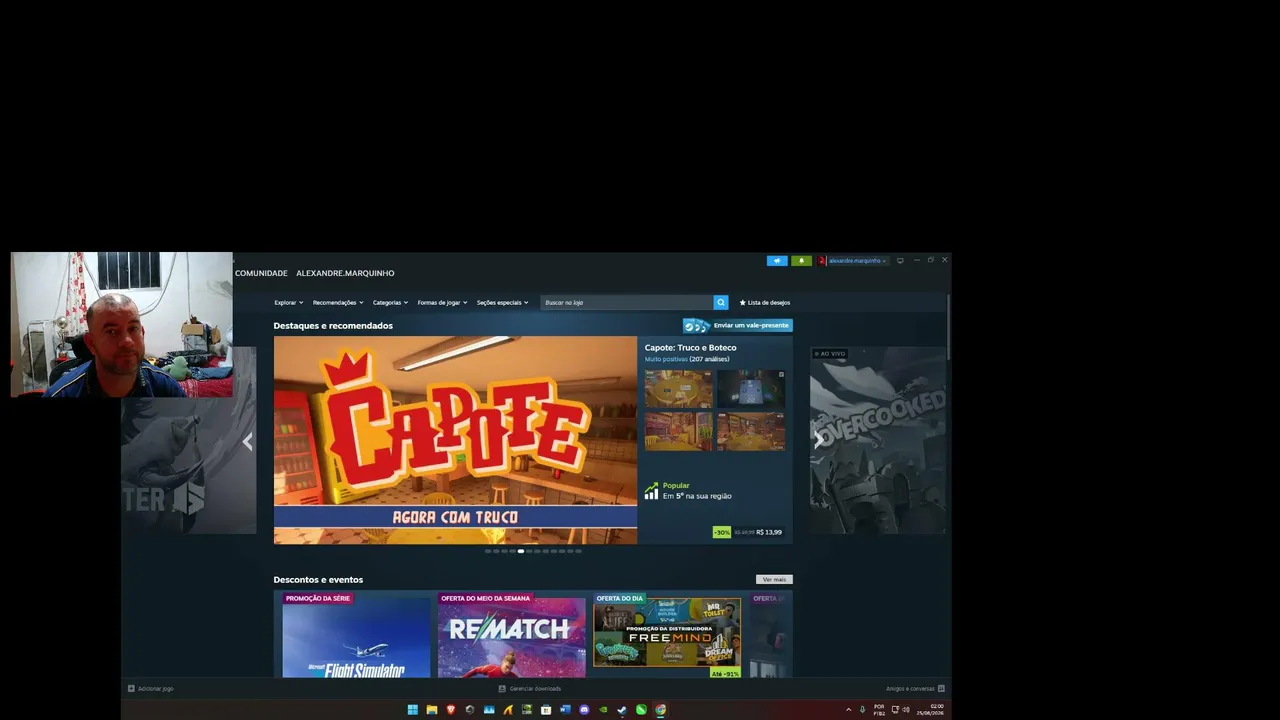This screenshot has height=720, width=1280.
Task: Open the REMATCH midweek offer card
Action: click(511, 634)
